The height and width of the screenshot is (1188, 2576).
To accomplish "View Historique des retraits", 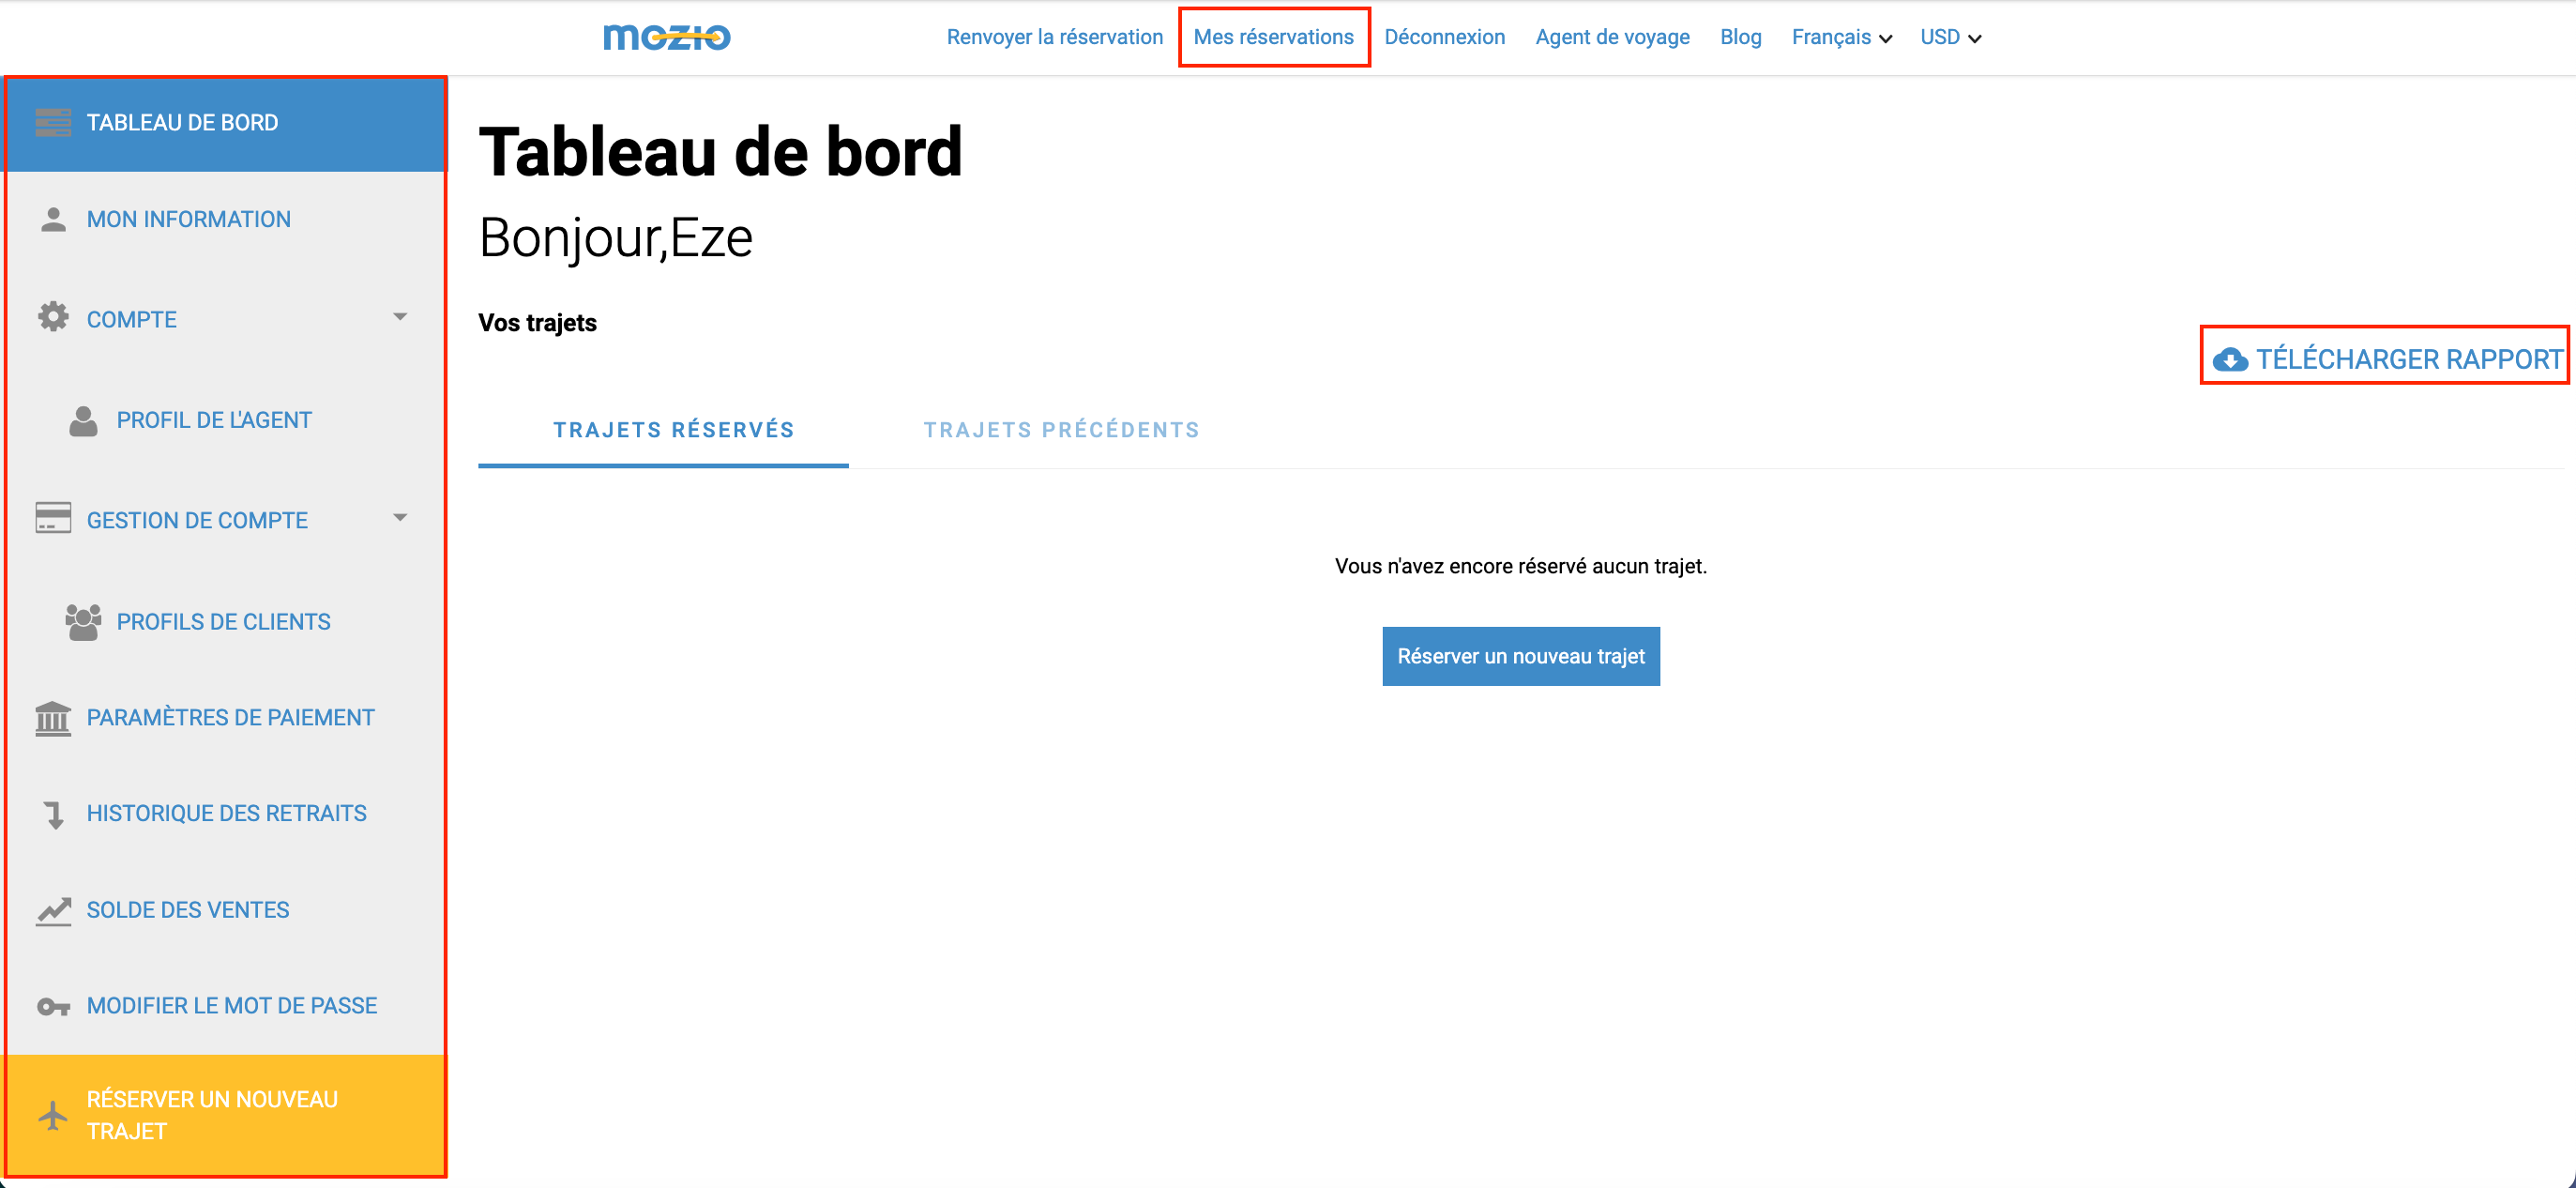I will click(x=225, y=814).
